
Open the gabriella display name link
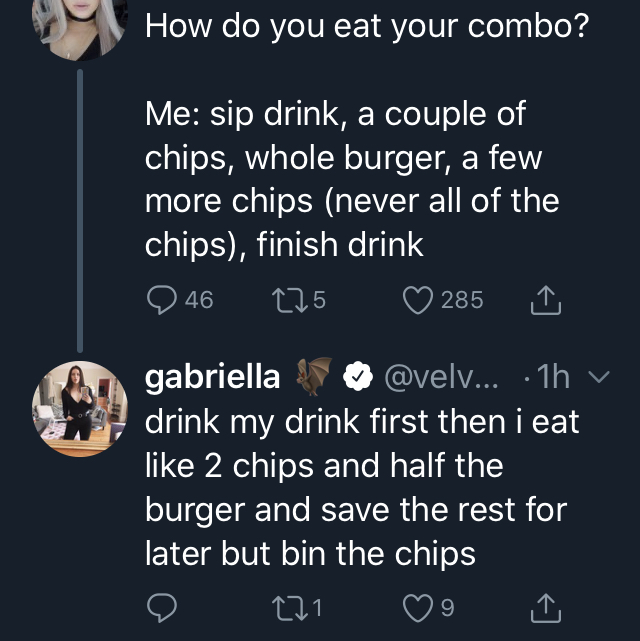[213, 377]
